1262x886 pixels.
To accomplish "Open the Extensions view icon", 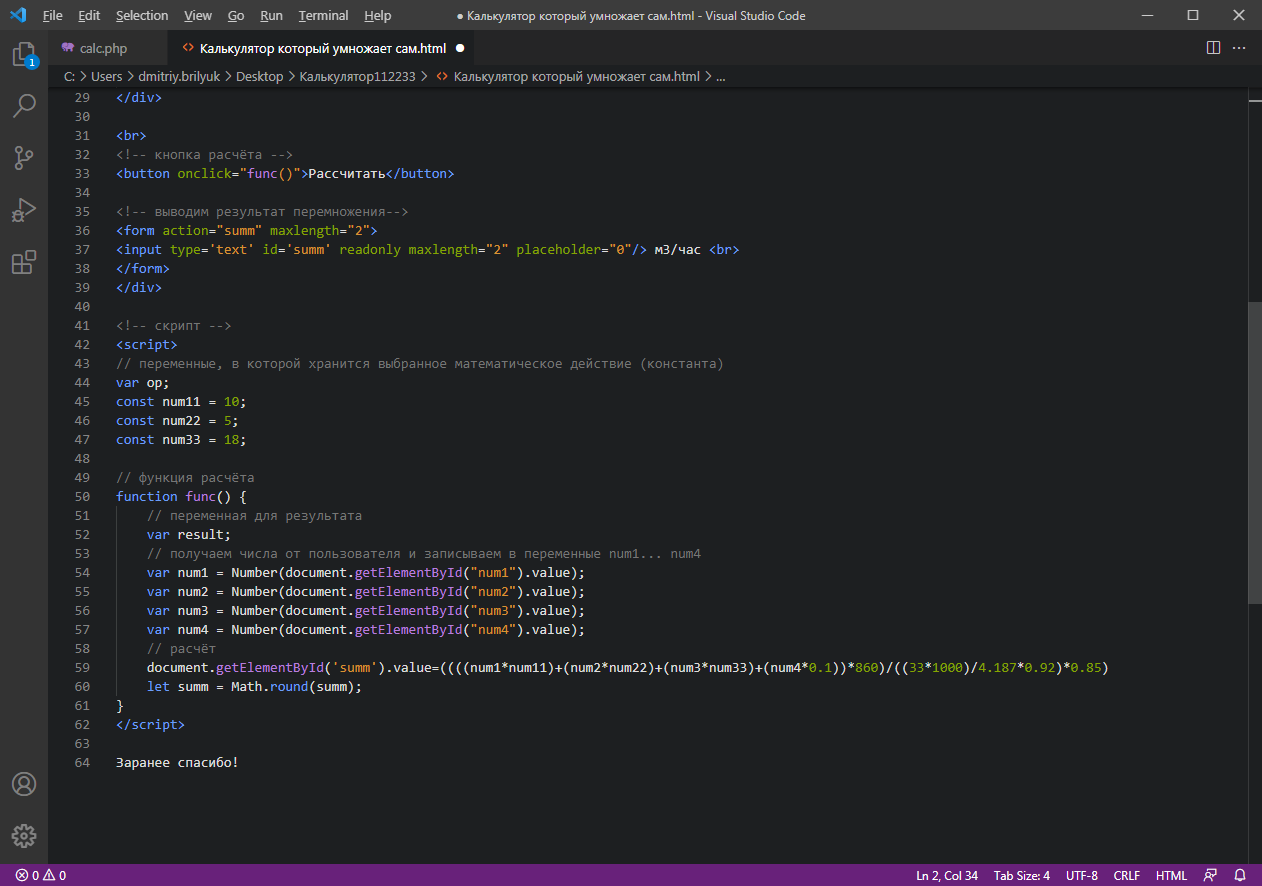I will pos(24,262).
